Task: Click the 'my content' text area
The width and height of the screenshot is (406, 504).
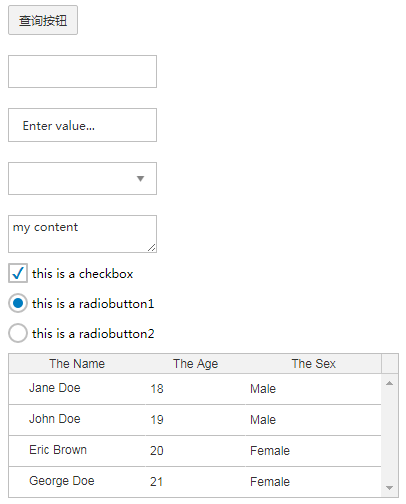Action: point(82,234)
